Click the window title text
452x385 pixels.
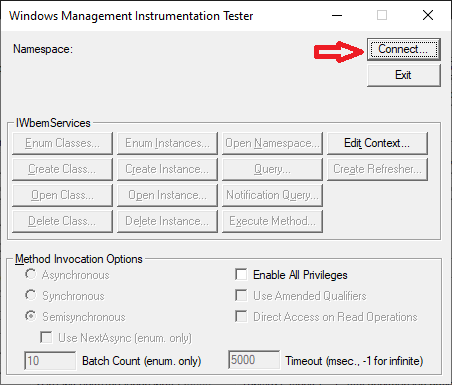[131, 16]
